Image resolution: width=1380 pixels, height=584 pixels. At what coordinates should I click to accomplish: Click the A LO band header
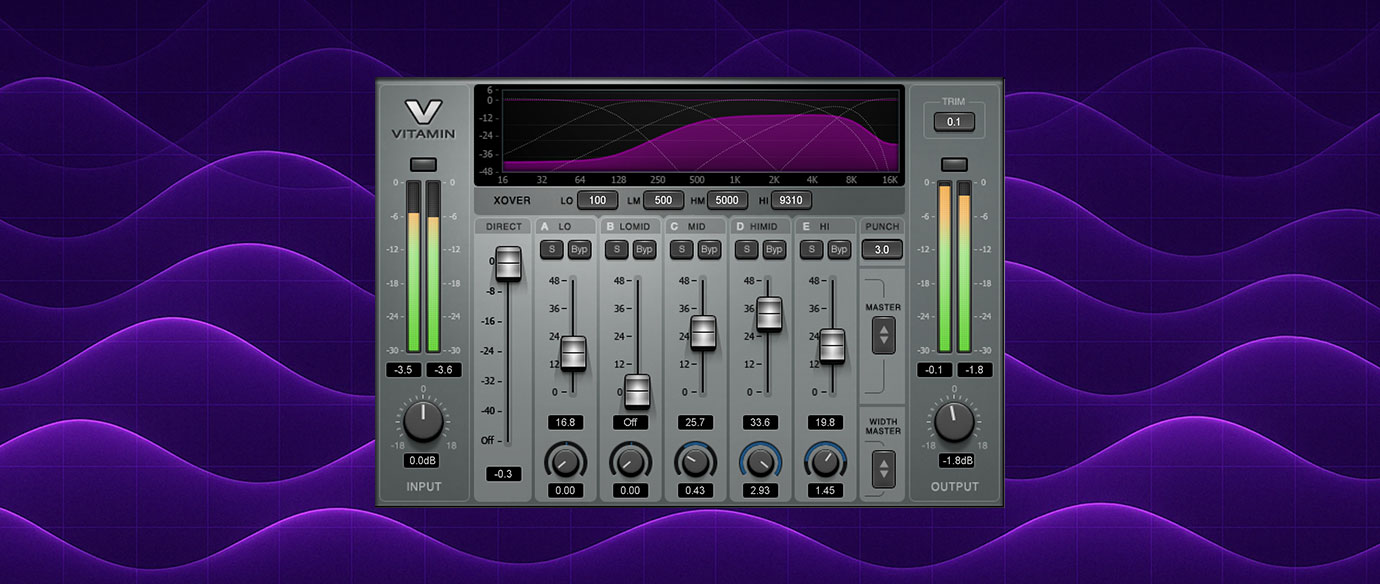(565, 227)
